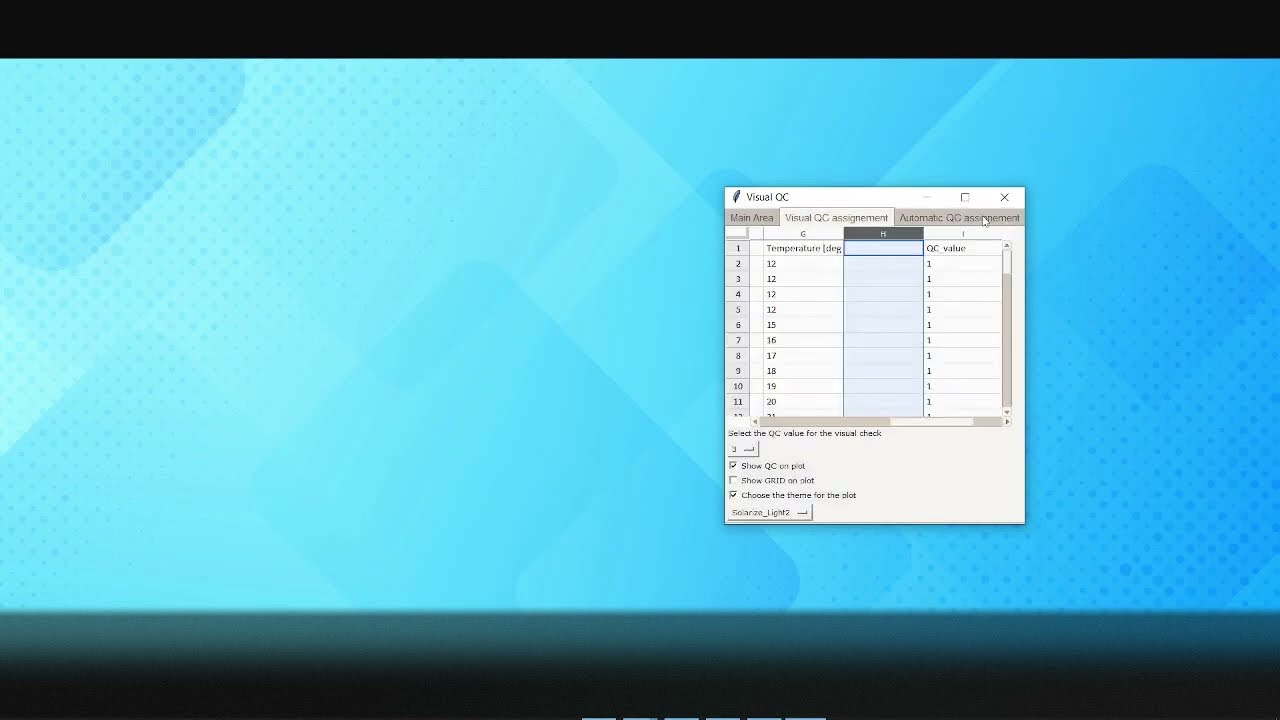The height and width of the screenshot is (720, 1280).
Task: Click the horizontal scrollbar left arrow
Action: tap(755, 422)
